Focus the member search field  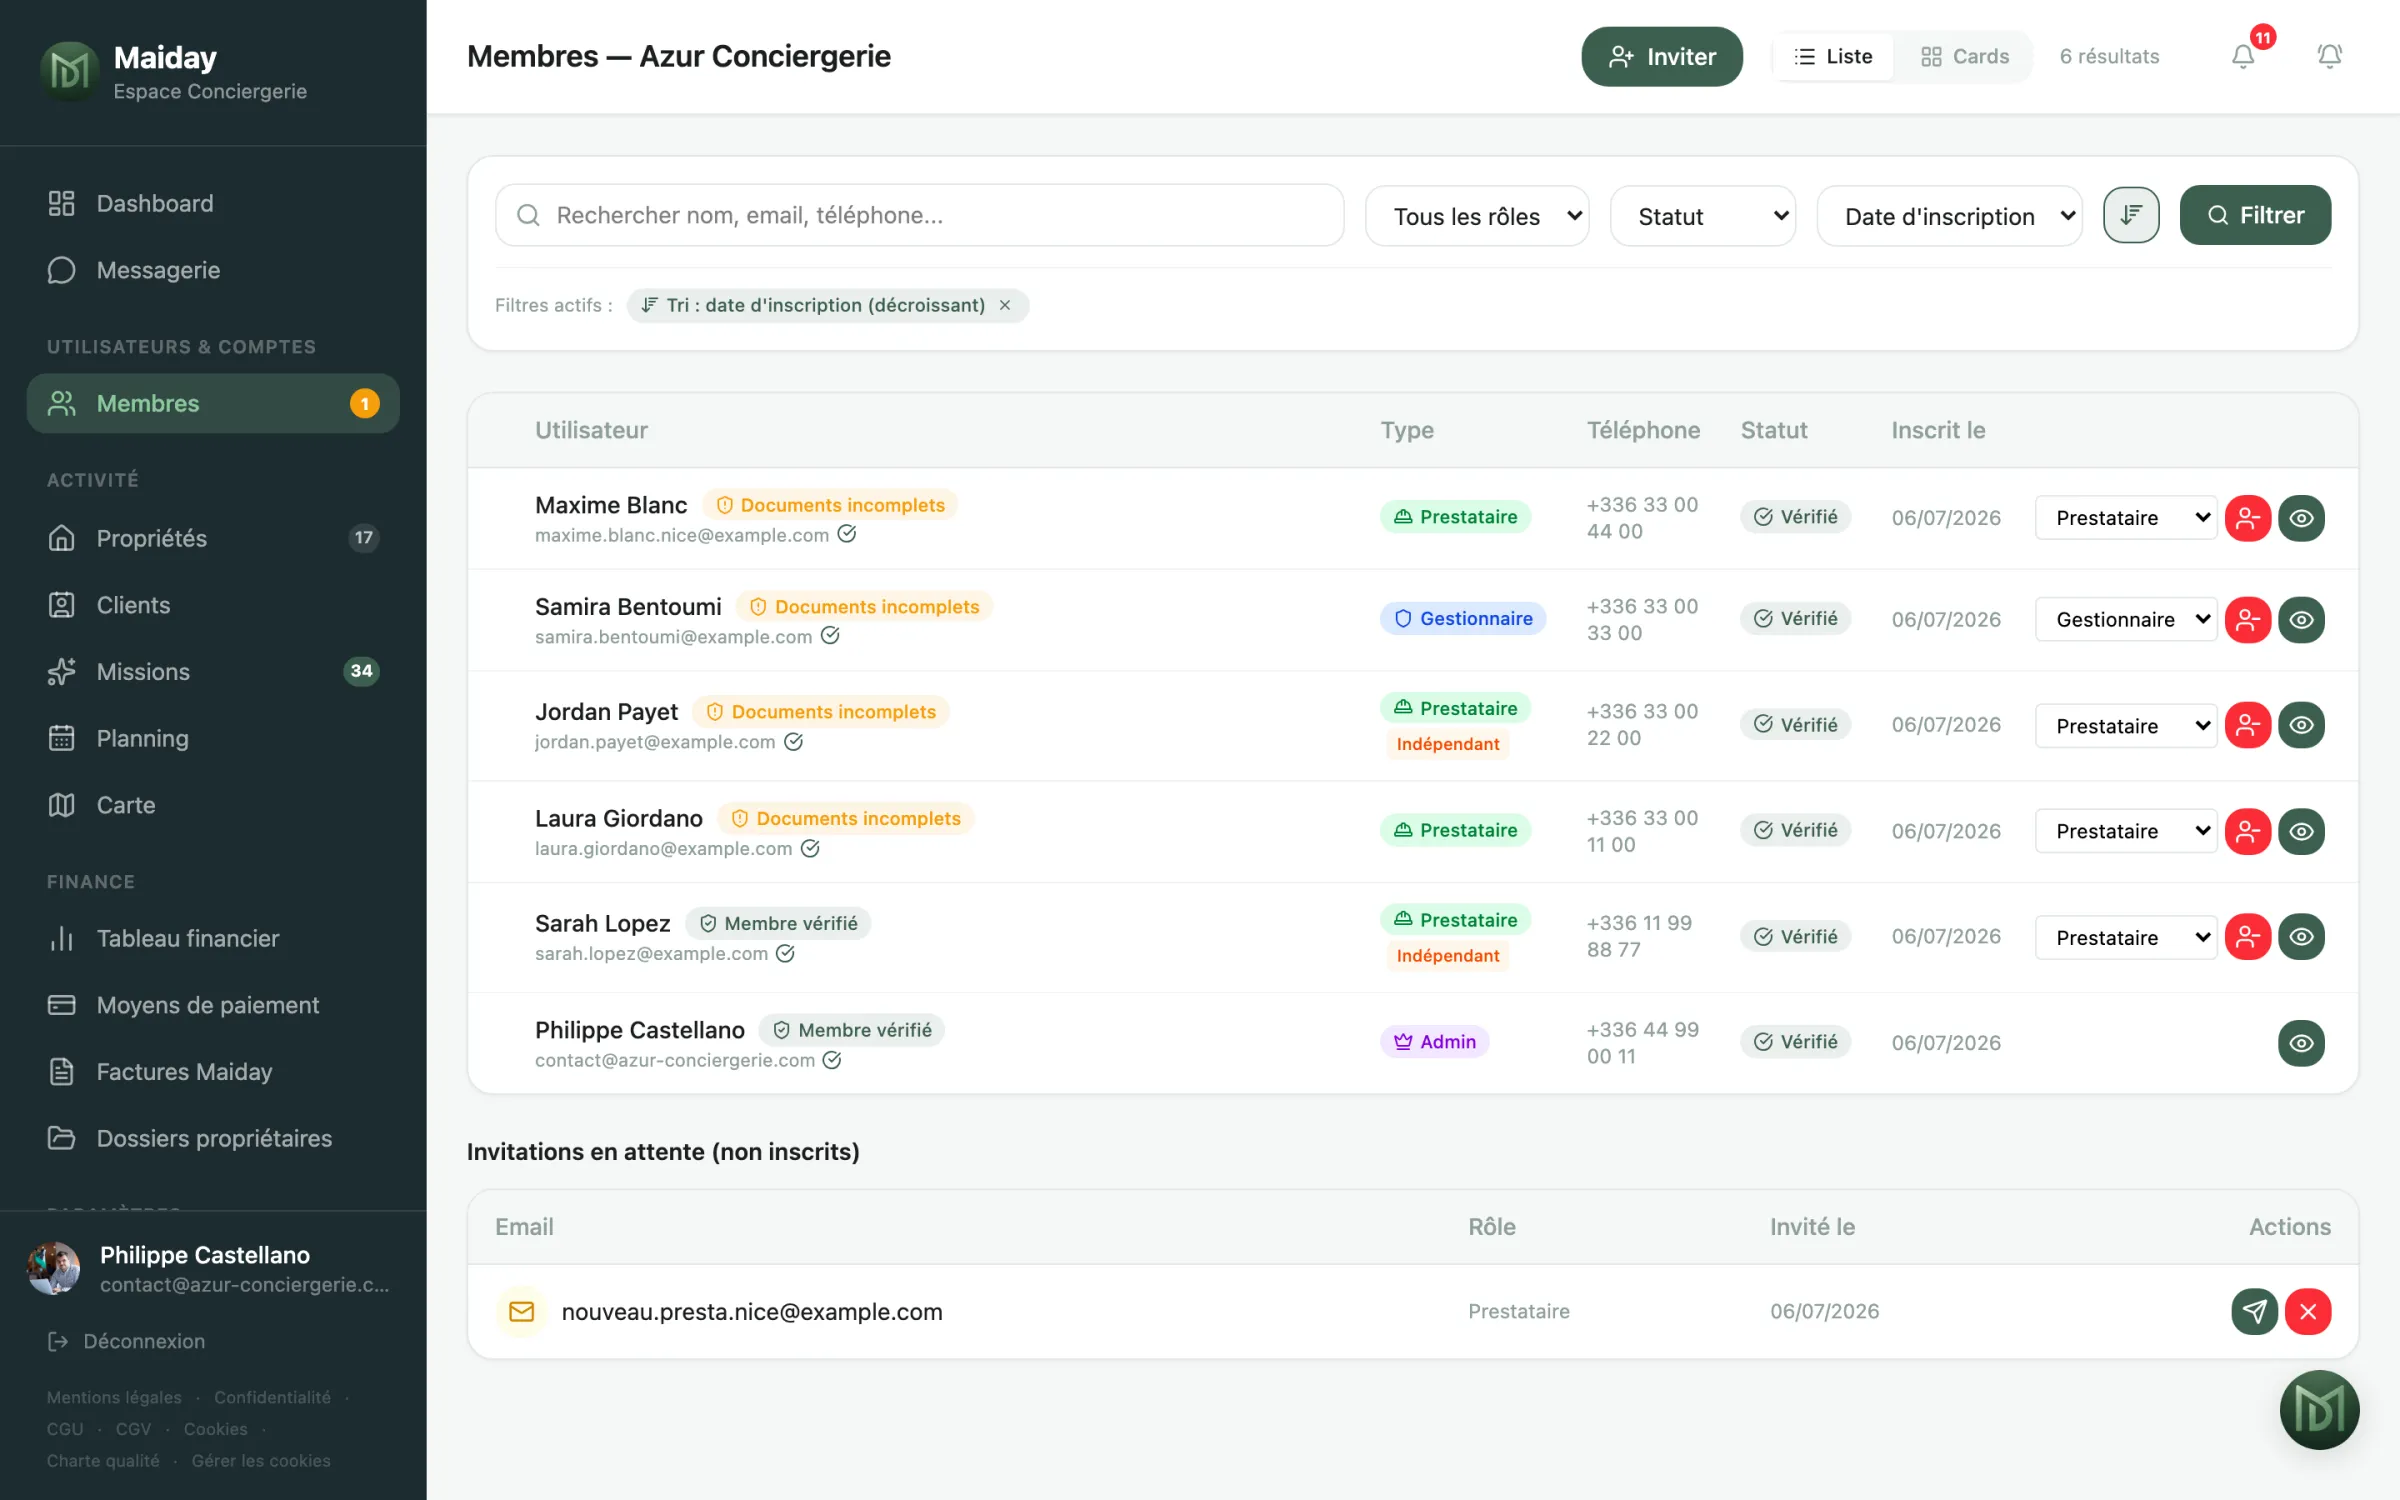(919, 215)
